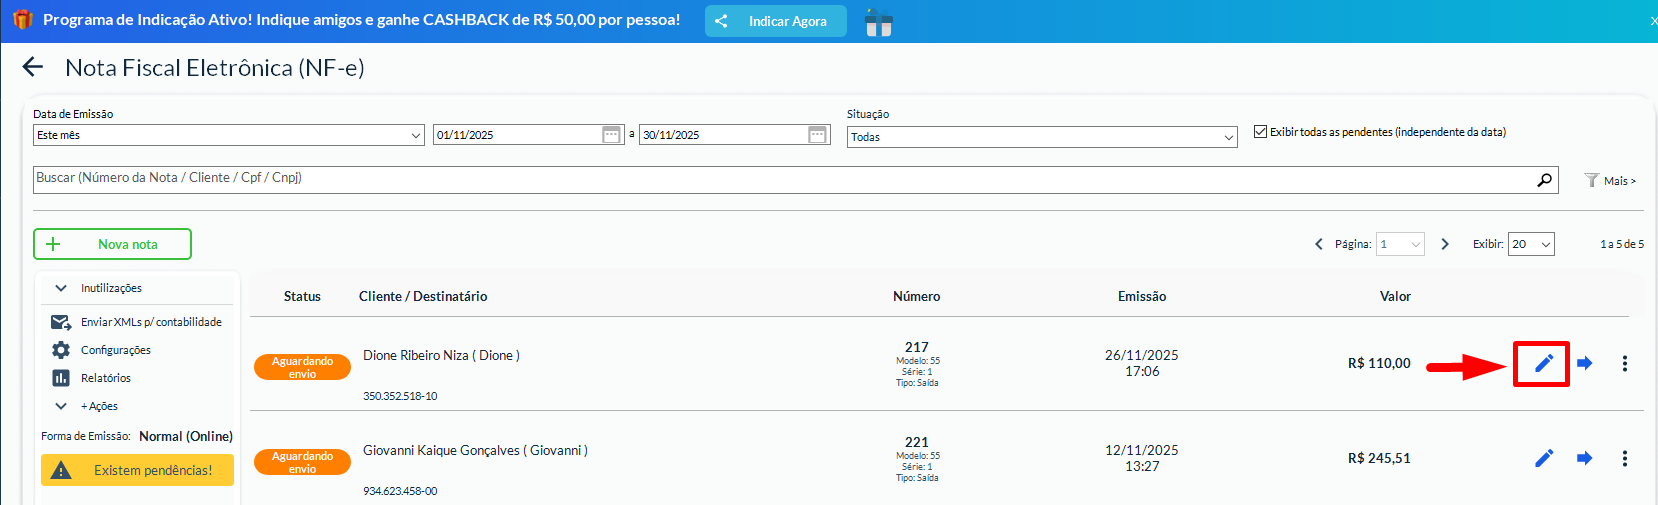The width and height of the screenshot is (1658, 505).
Task: Open the Situação 'Todas' dropdown
Action: tap(1042, 137)
